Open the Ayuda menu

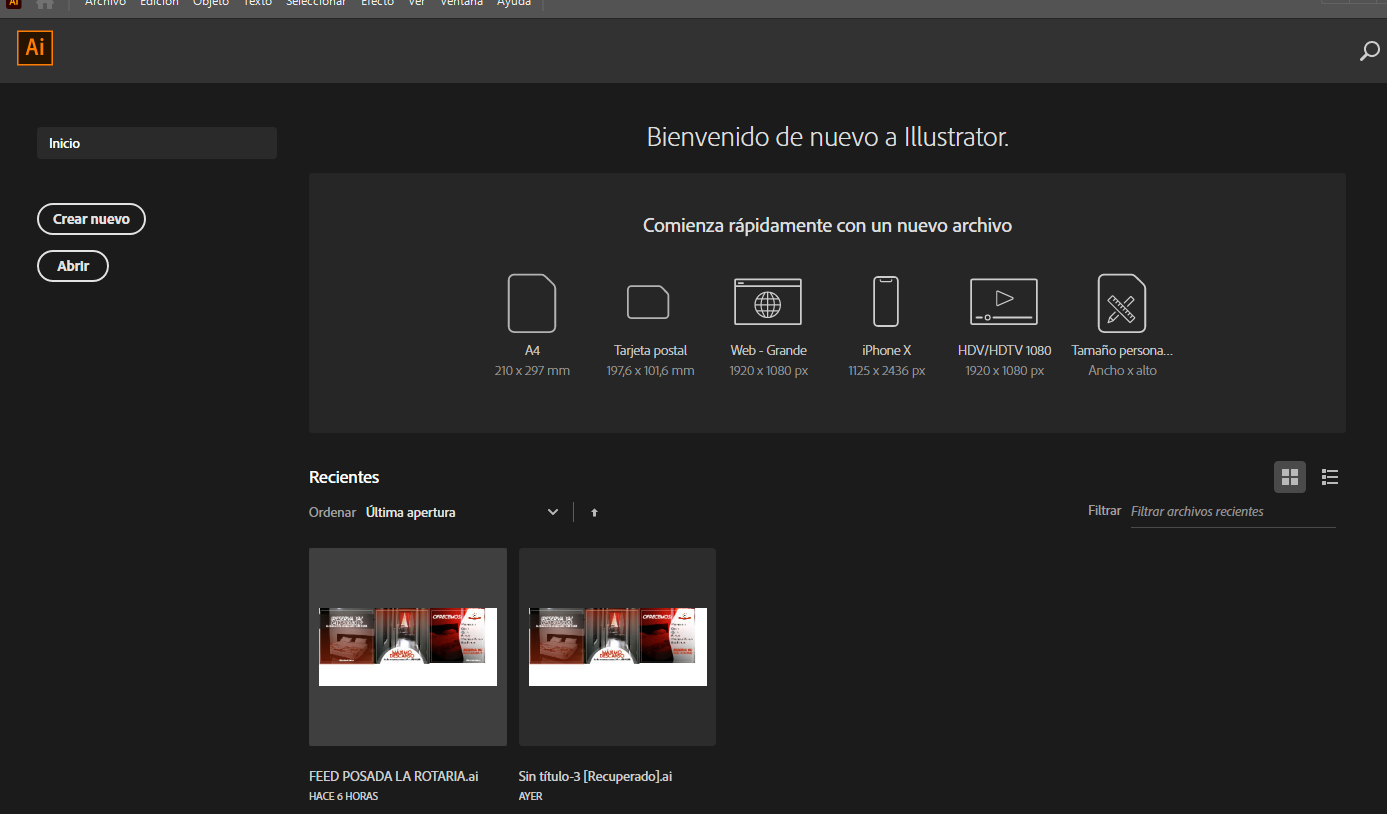pos(514,4)
